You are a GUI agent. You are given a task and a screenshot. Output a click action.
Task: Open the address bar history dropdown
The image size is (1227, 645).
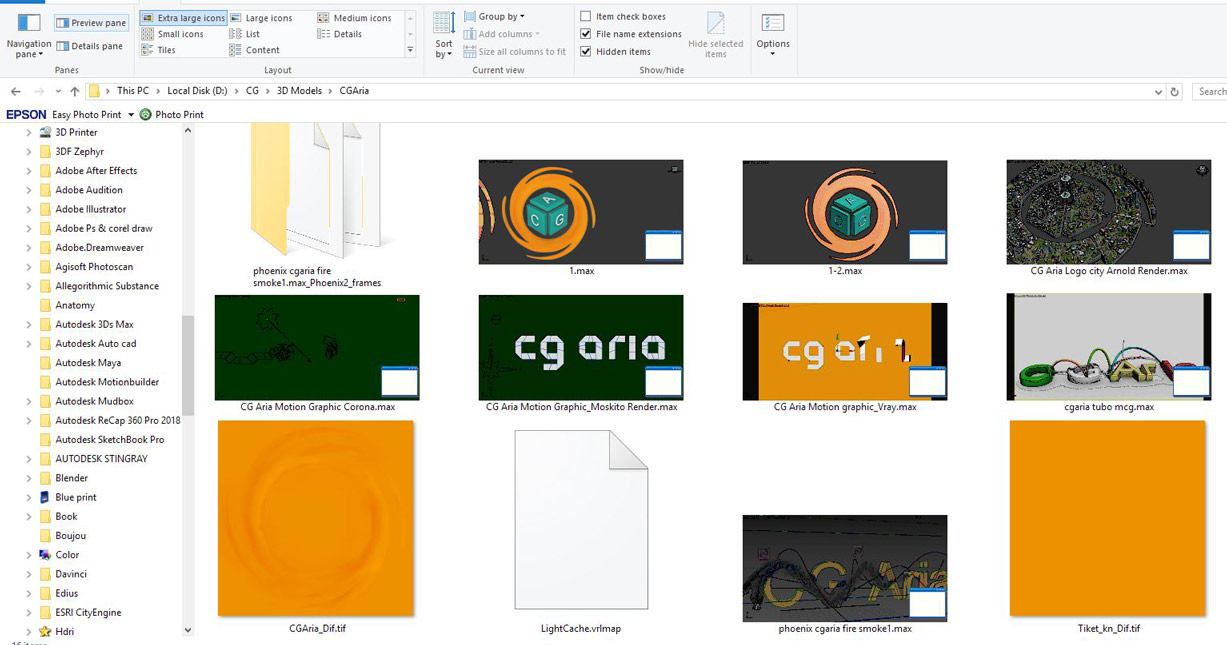tap(1158, 91)
